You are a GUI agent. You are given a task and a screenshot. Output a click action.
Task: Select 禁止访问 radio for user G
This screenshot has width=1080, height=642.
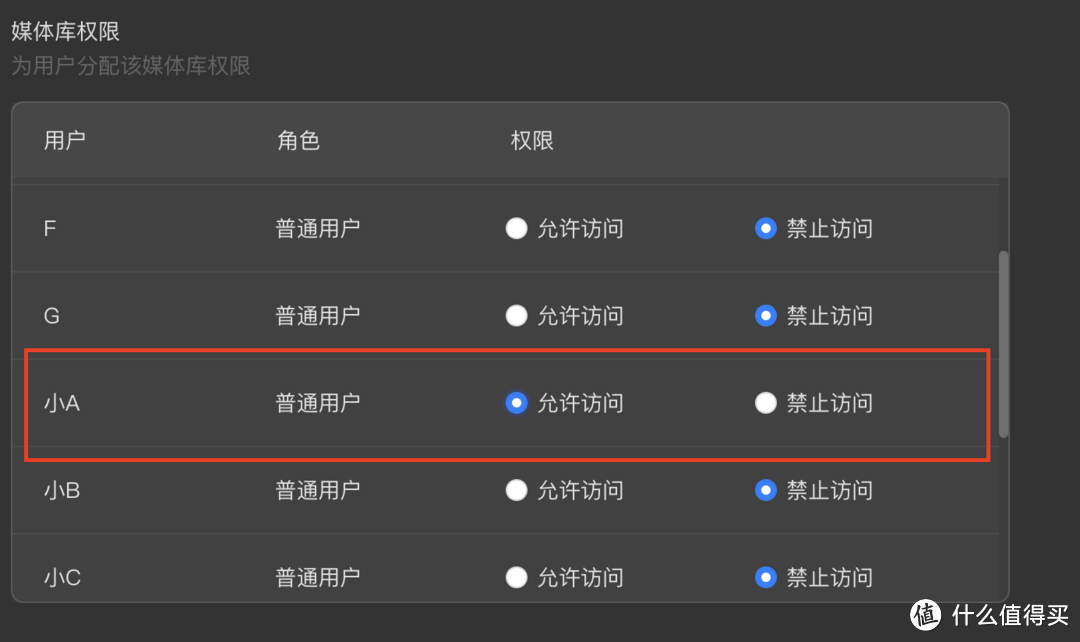(765, 315)
